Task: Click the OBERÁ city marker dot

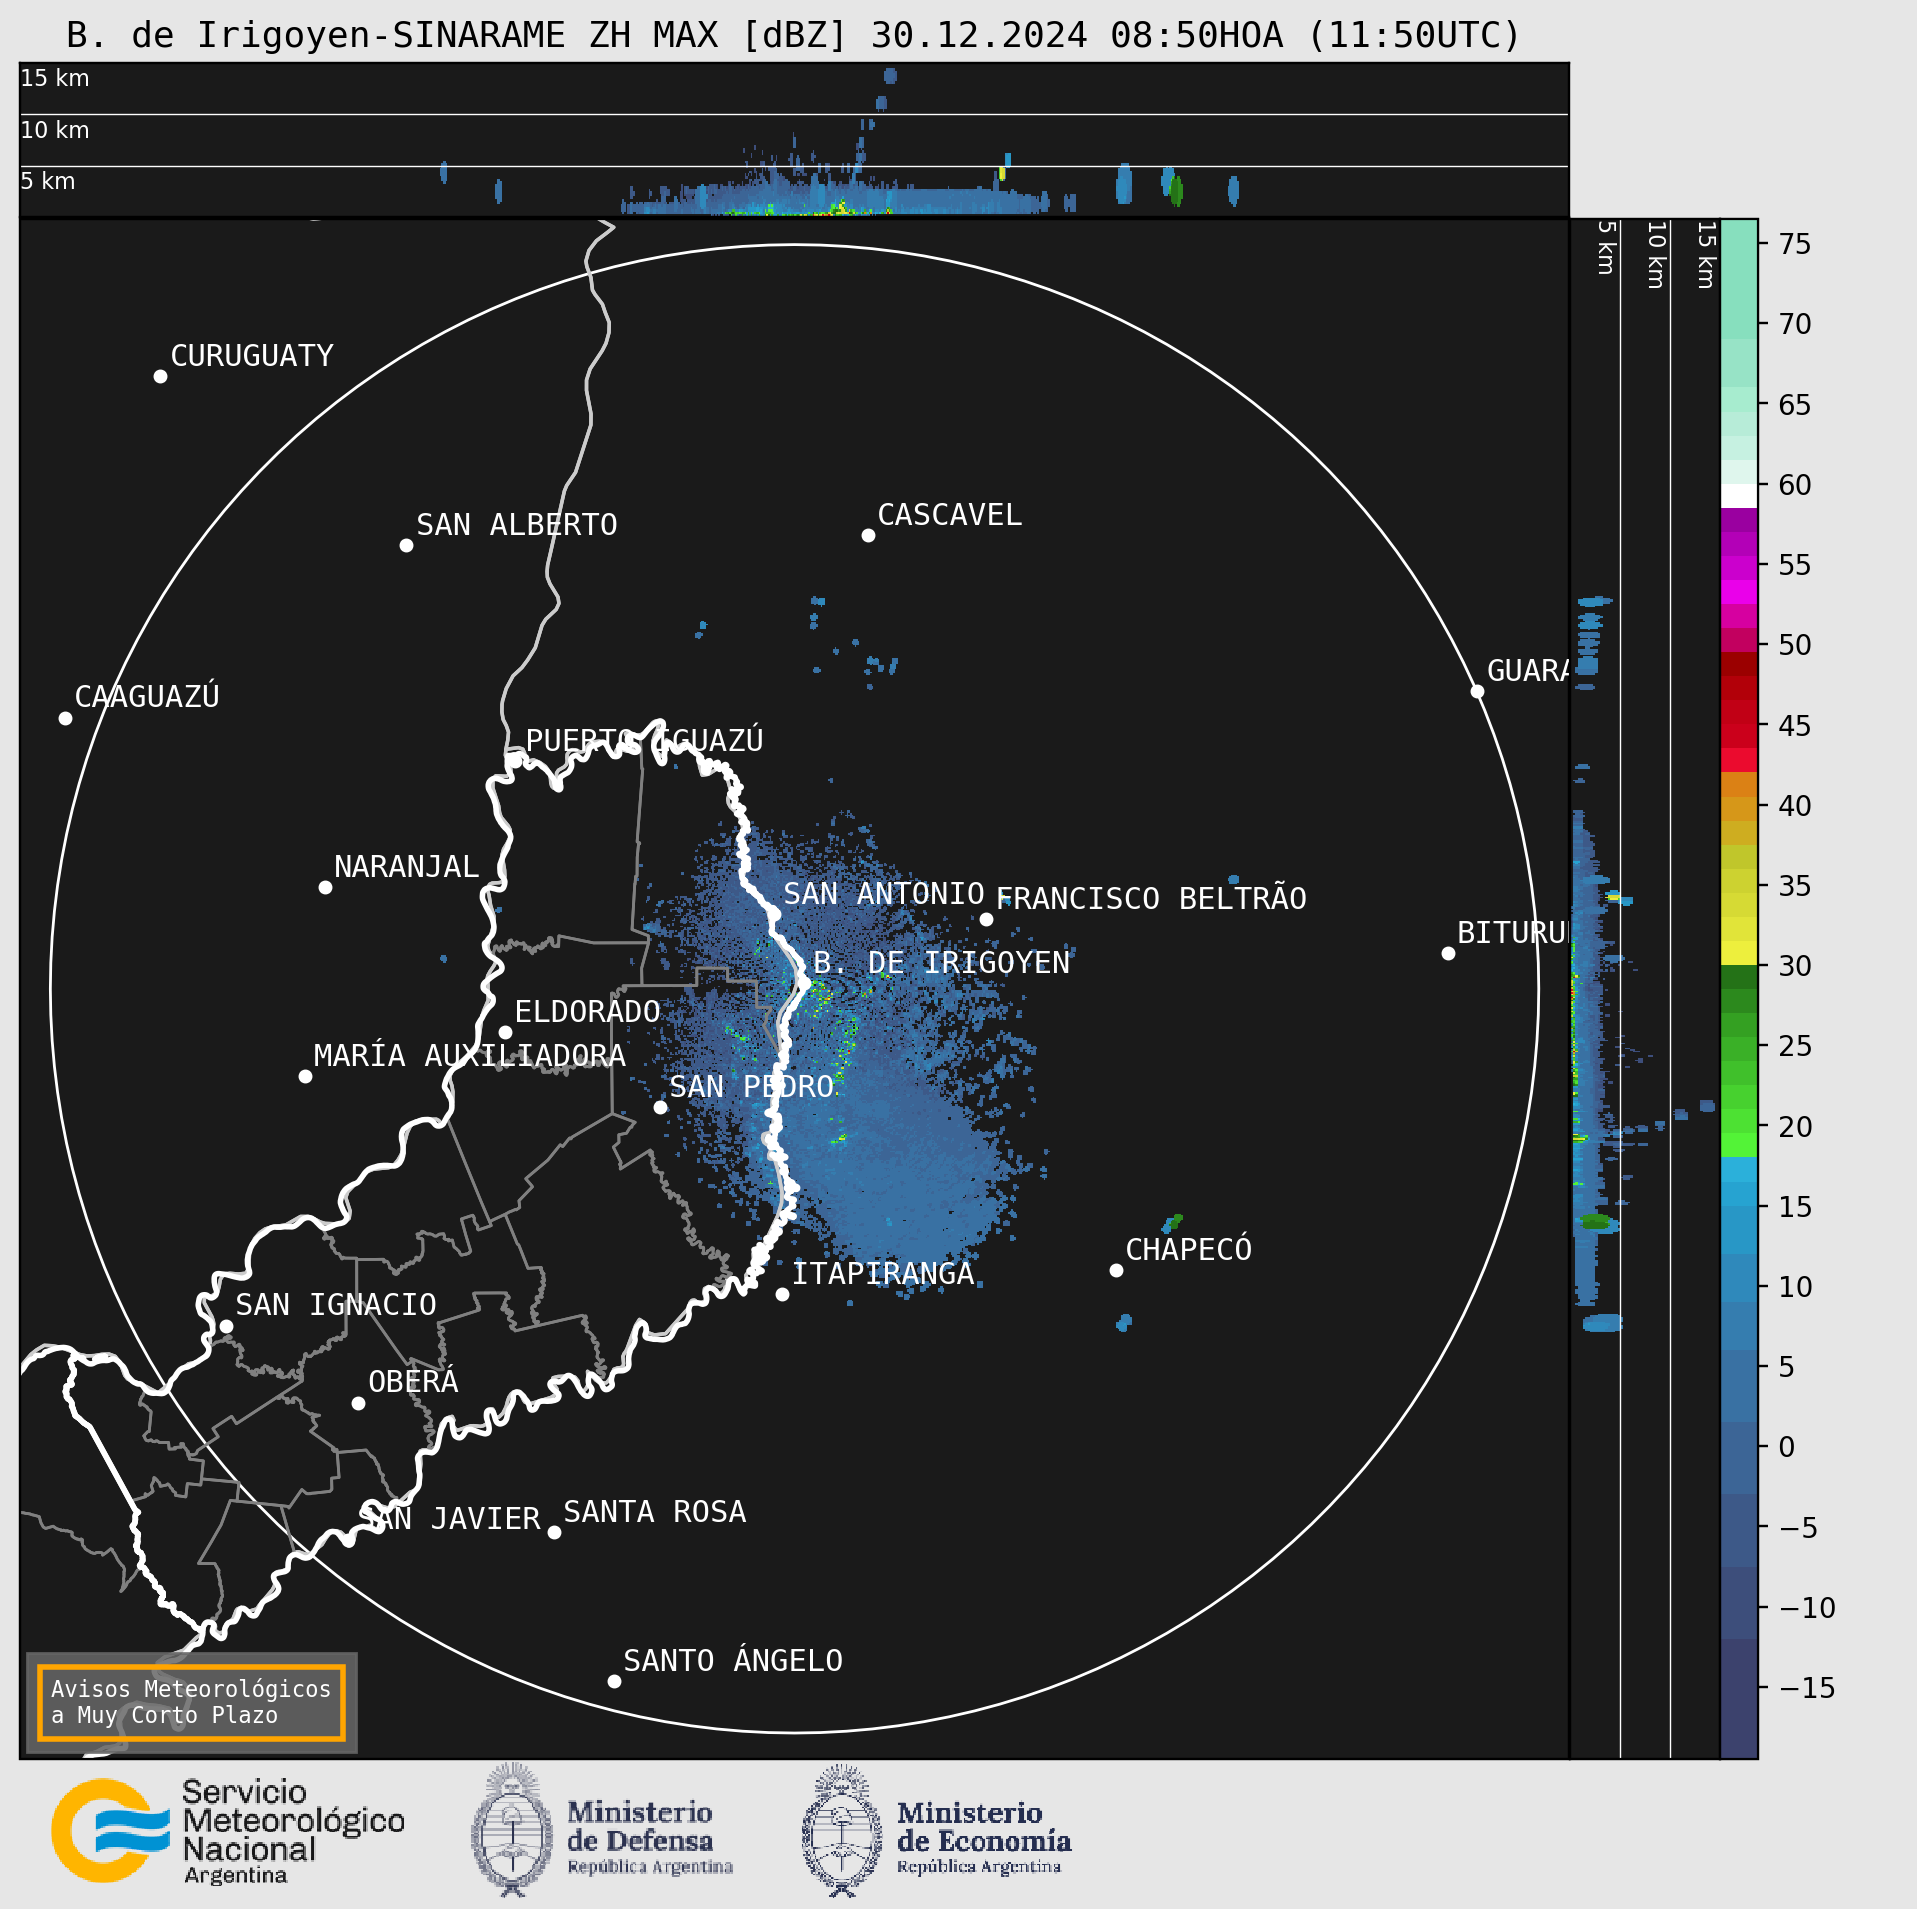Action: coord(358,1403)
